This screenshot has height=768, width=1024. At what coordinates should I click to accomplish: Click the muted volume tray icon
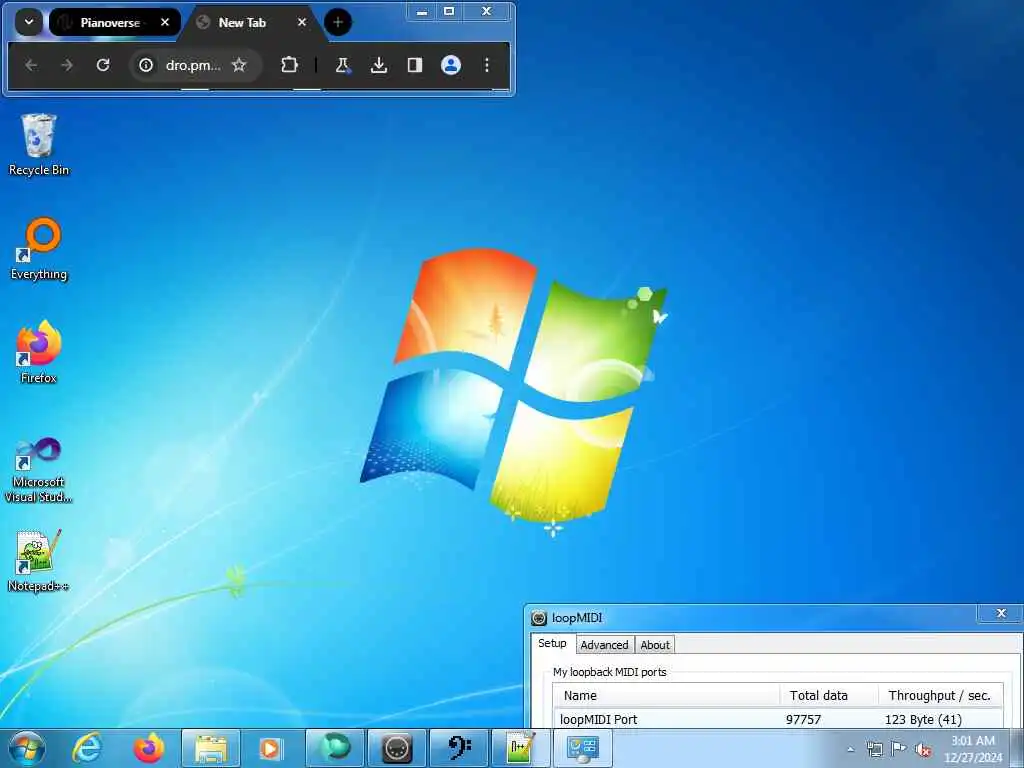coord(923,749)
